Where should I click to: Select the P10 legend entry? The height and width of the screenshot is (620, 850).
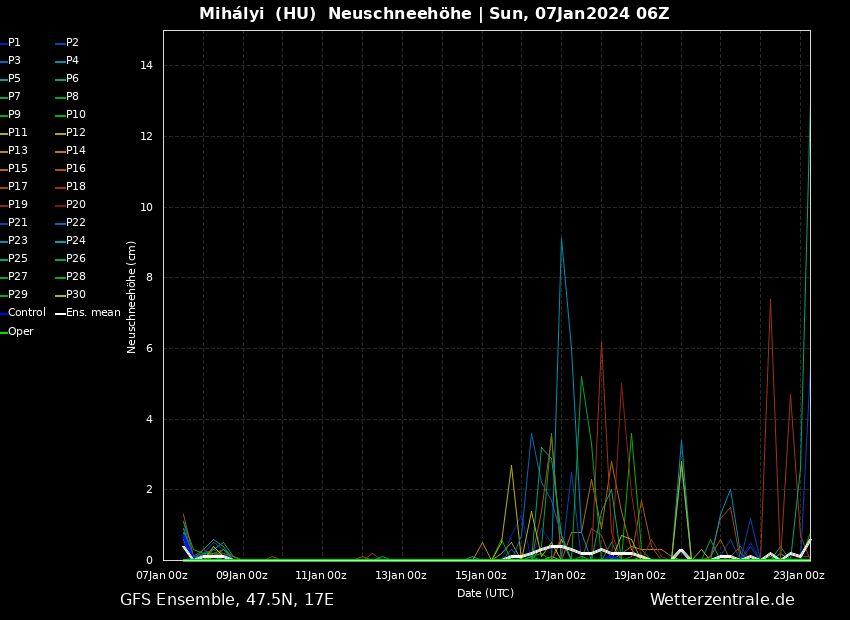75,115
